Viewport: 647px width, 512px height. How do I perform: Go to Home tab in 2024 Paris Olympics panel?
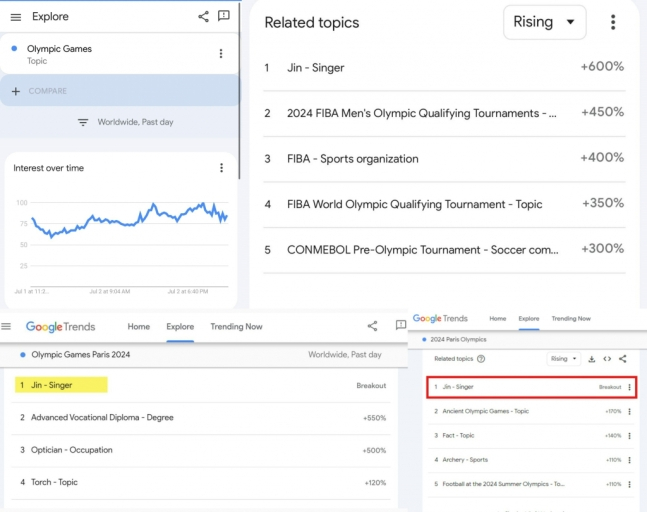pos(497,319)
